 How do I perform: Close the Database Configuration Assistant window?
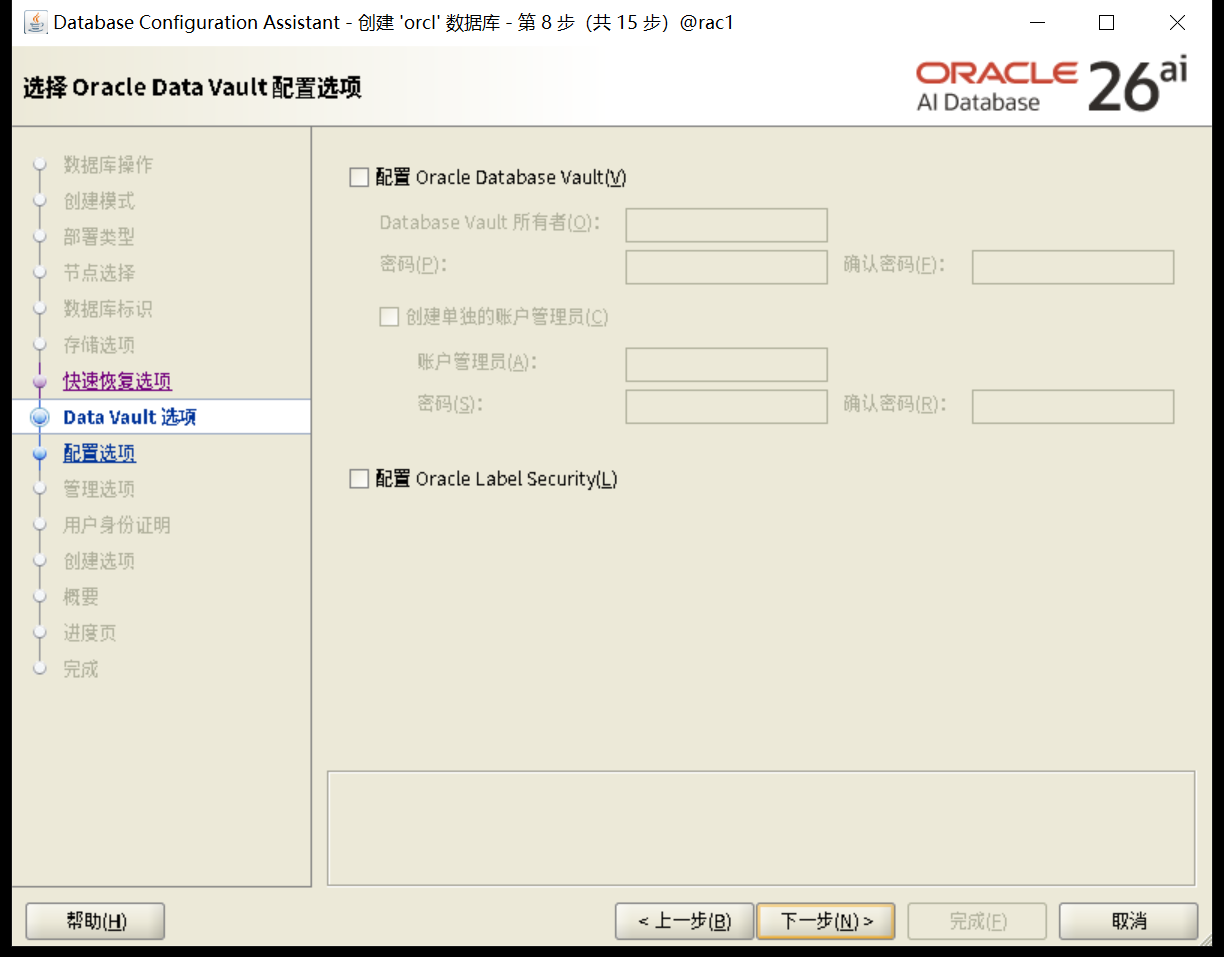1177,22
